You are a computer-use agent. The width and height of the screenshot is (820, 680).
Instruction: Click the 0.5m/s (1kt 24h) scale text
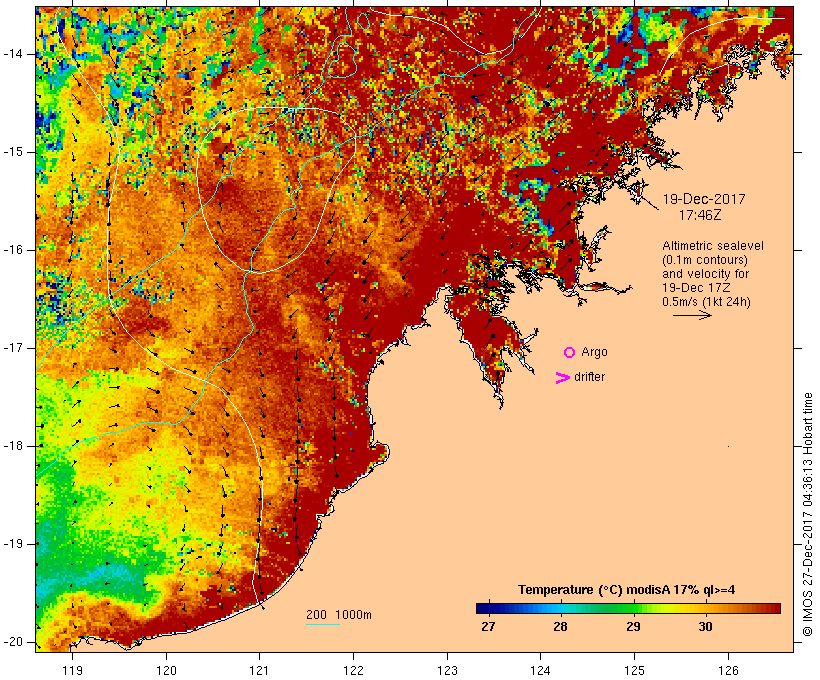707,302
